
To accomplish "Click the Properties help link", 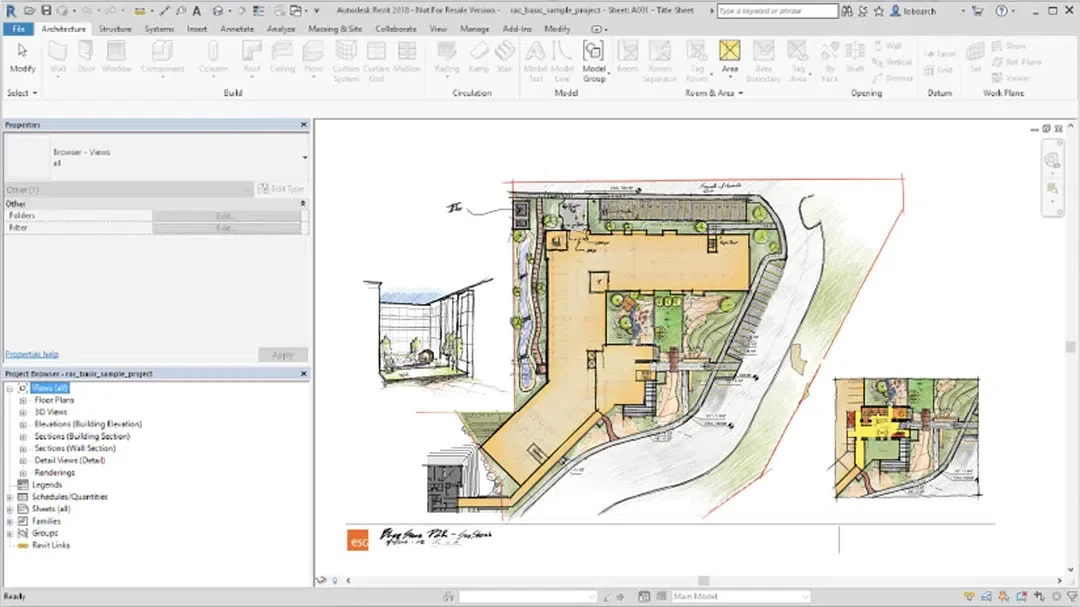I will 32,354.
